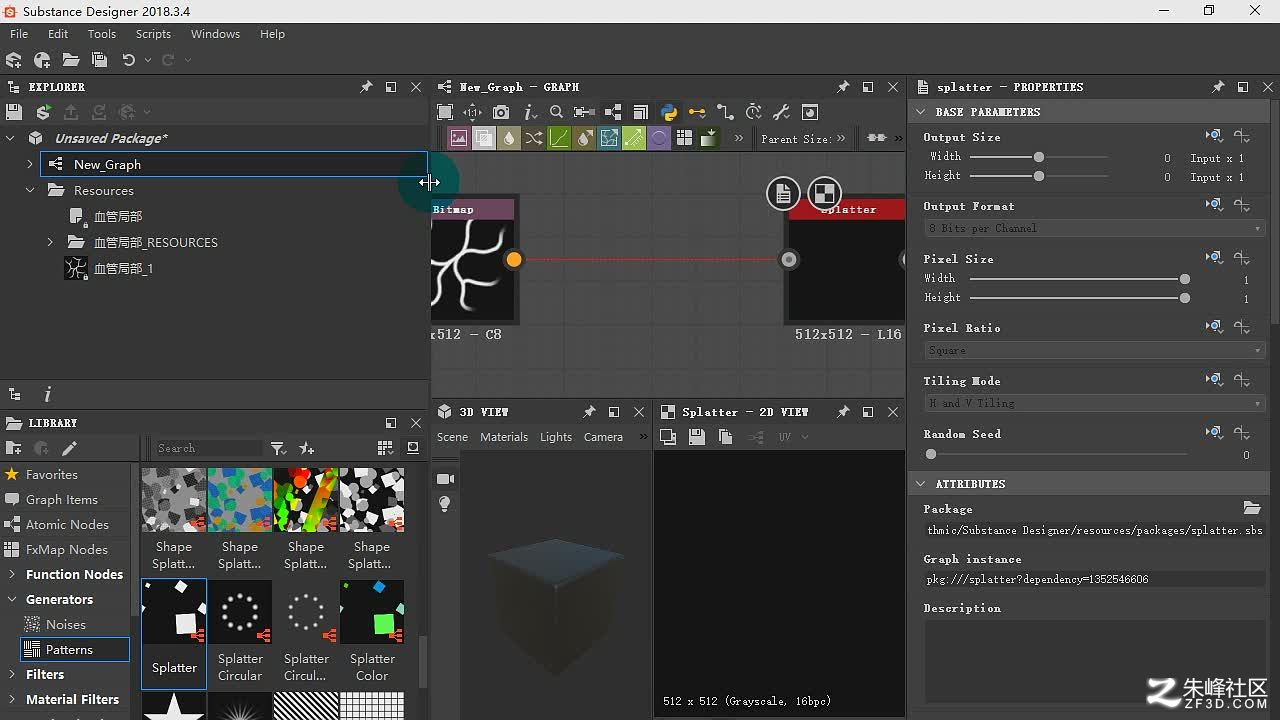
Task: Toggle Pixel Size inheritance icon
Action: 1214,258
